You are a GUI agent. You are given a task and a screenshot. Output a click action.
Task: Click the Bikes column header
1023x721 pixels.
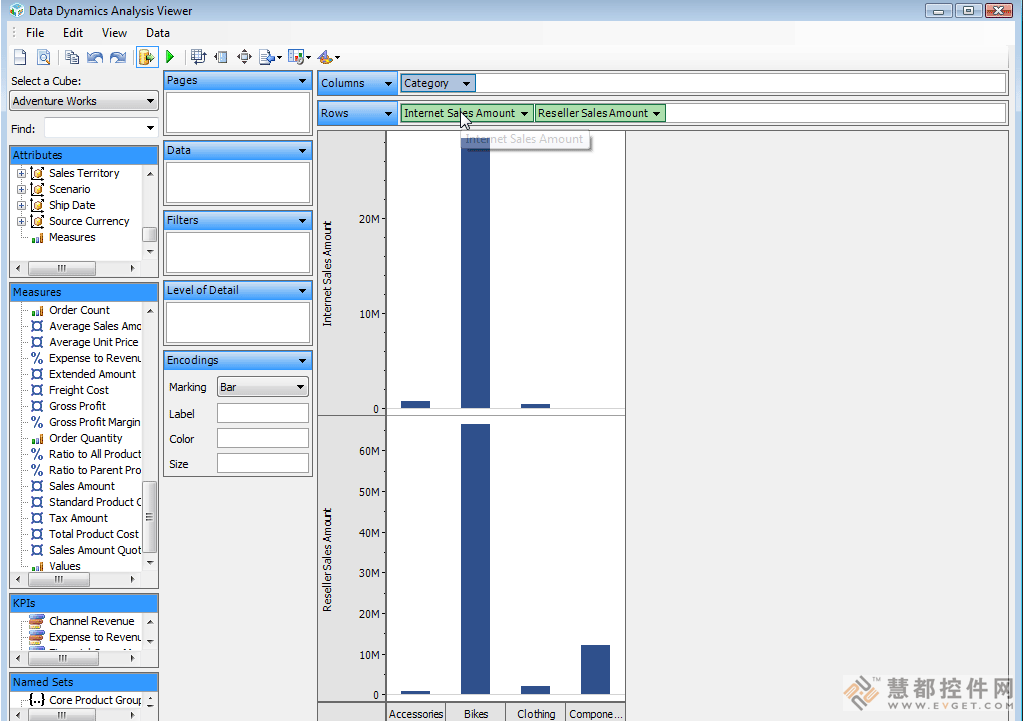click(476, 714)
